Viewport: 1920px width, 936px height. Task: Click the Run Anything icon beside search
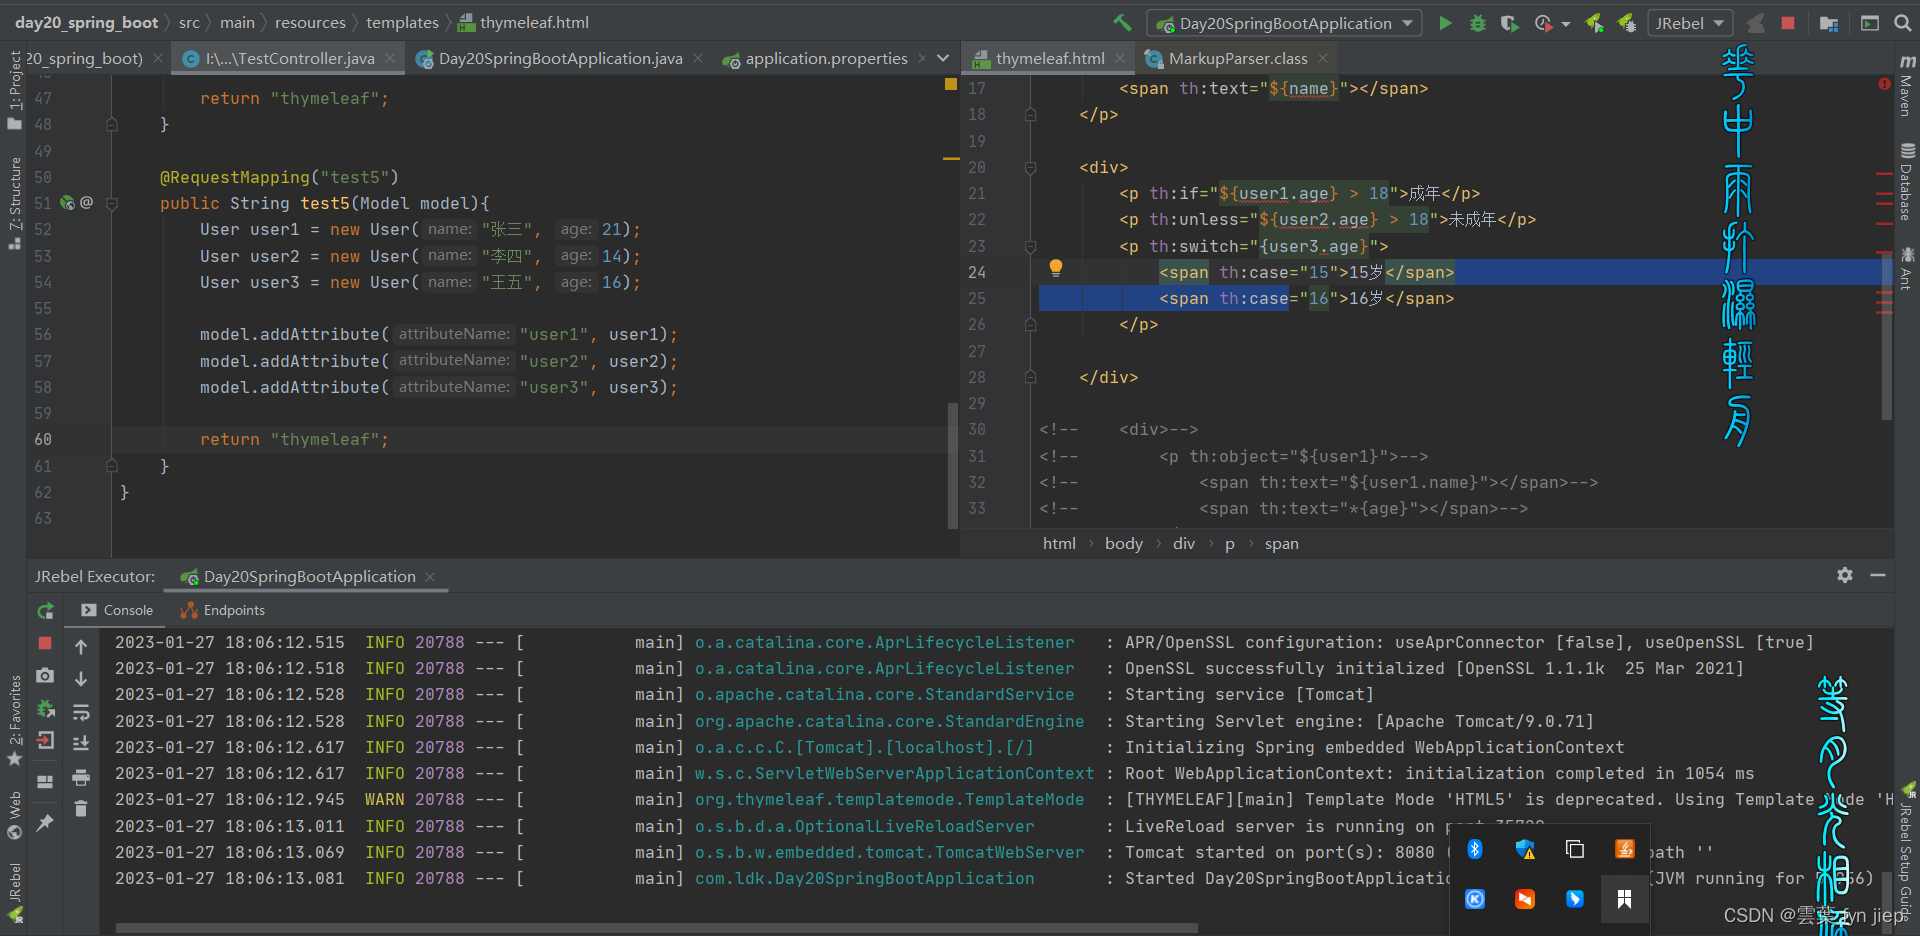(x=1870, y=23)
